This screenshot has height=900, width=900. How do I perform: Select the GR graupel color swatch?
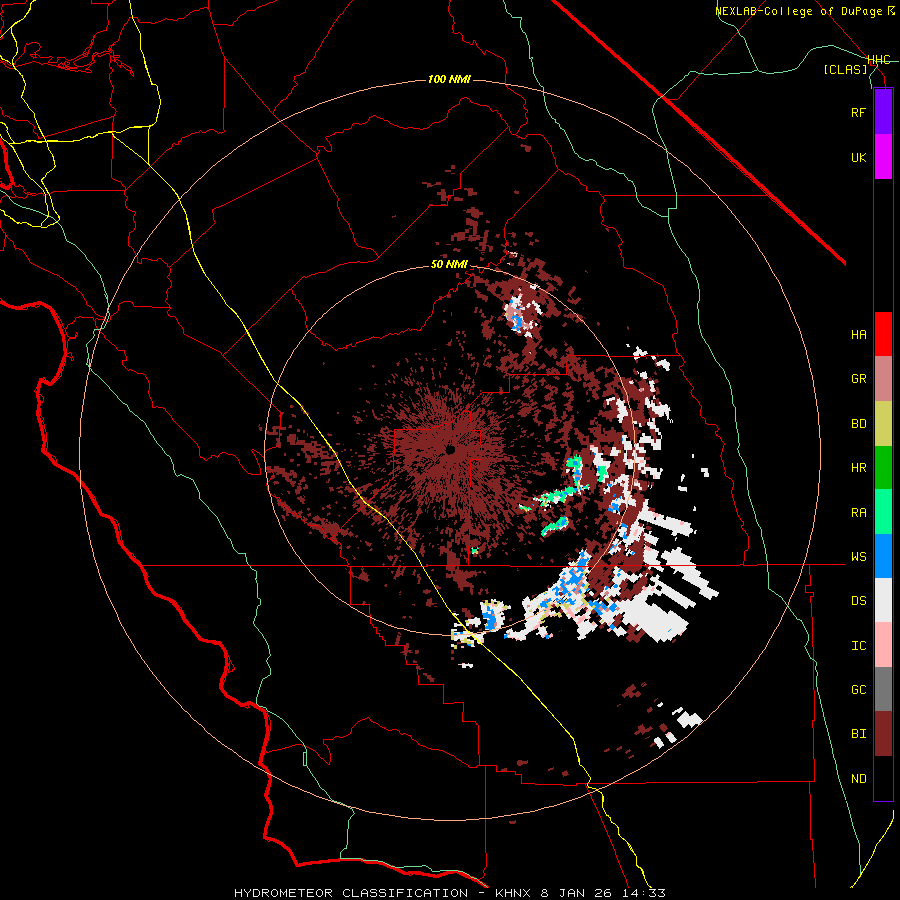(883, 379)
